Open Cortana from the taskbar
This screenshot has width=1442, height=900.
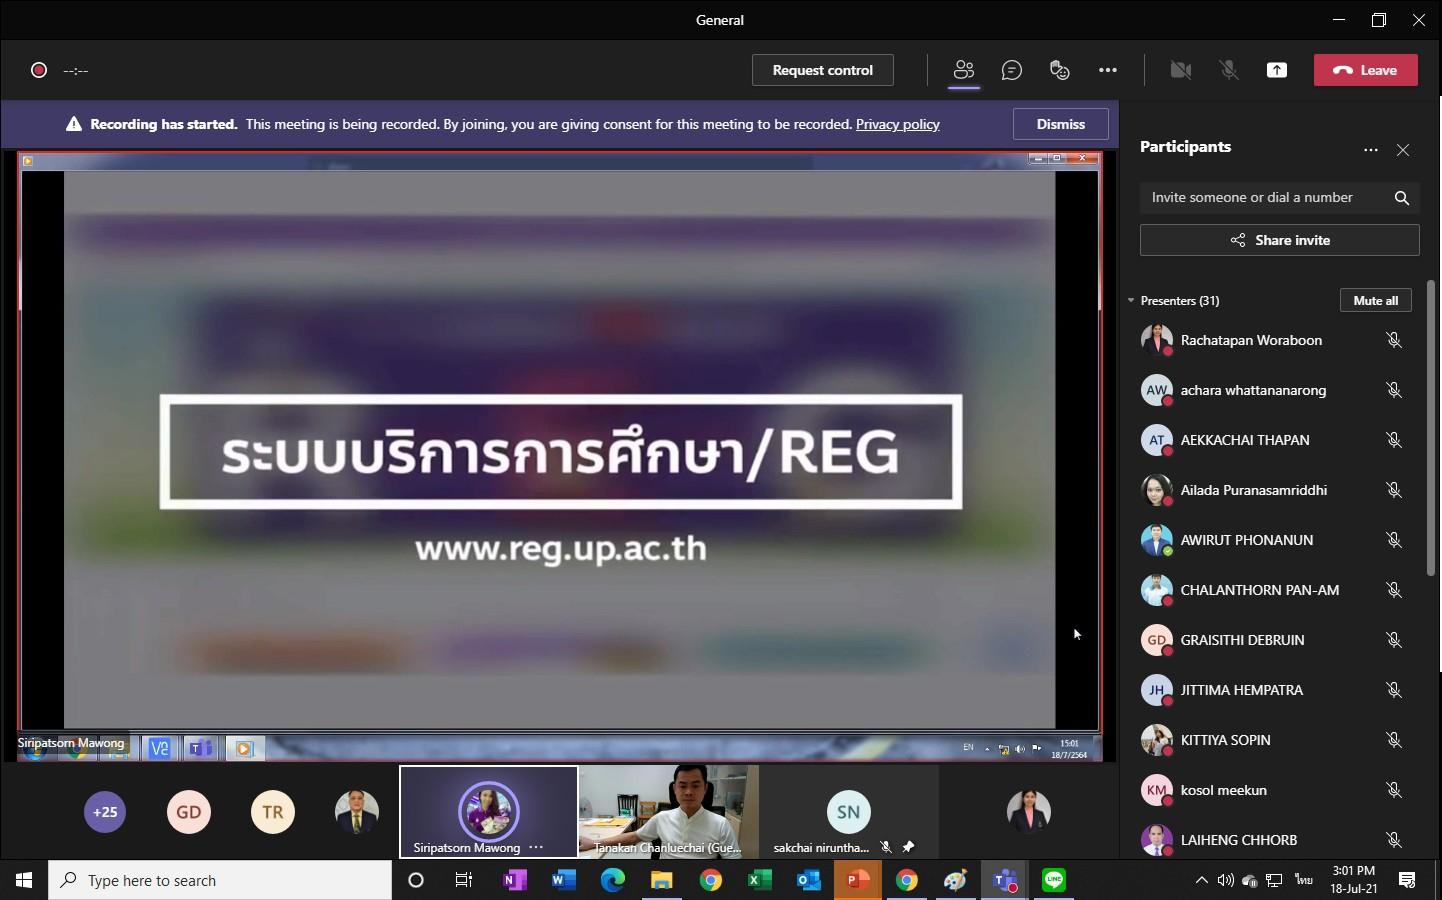pos(416,880)
